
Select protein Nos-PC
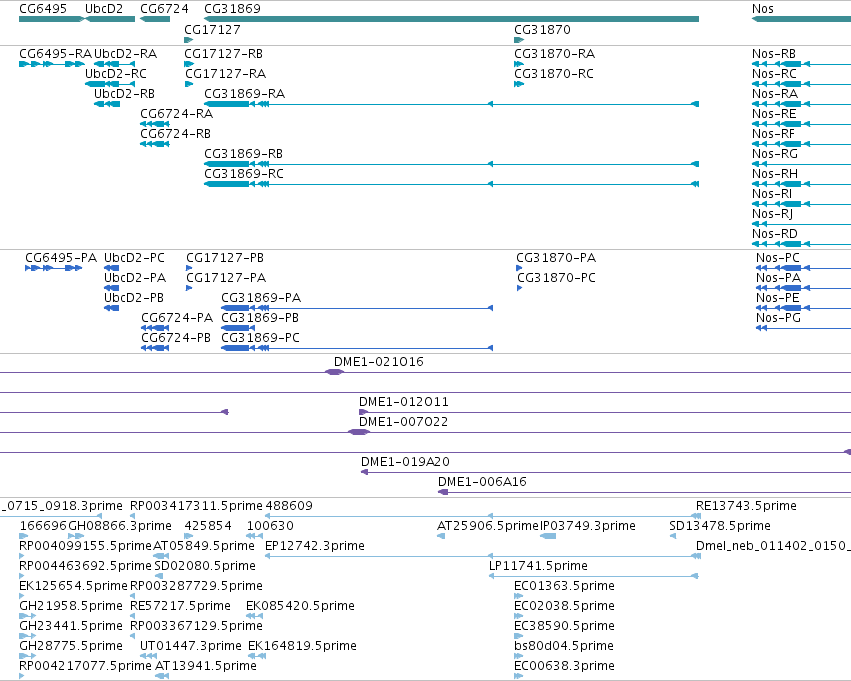point(778,258)
